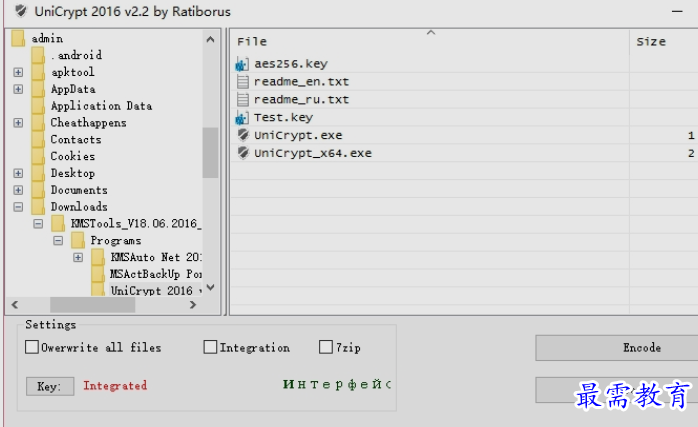Click the Desktop folder icon
The height and width of the screenshot is (427, 698).
point(38,173)
